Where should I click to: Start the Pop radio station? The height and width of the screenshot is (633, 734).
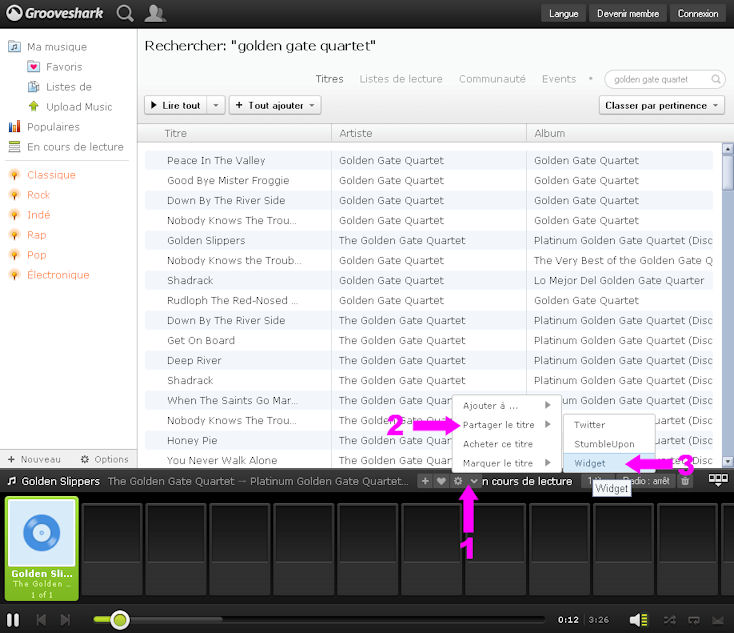(27, 255)
